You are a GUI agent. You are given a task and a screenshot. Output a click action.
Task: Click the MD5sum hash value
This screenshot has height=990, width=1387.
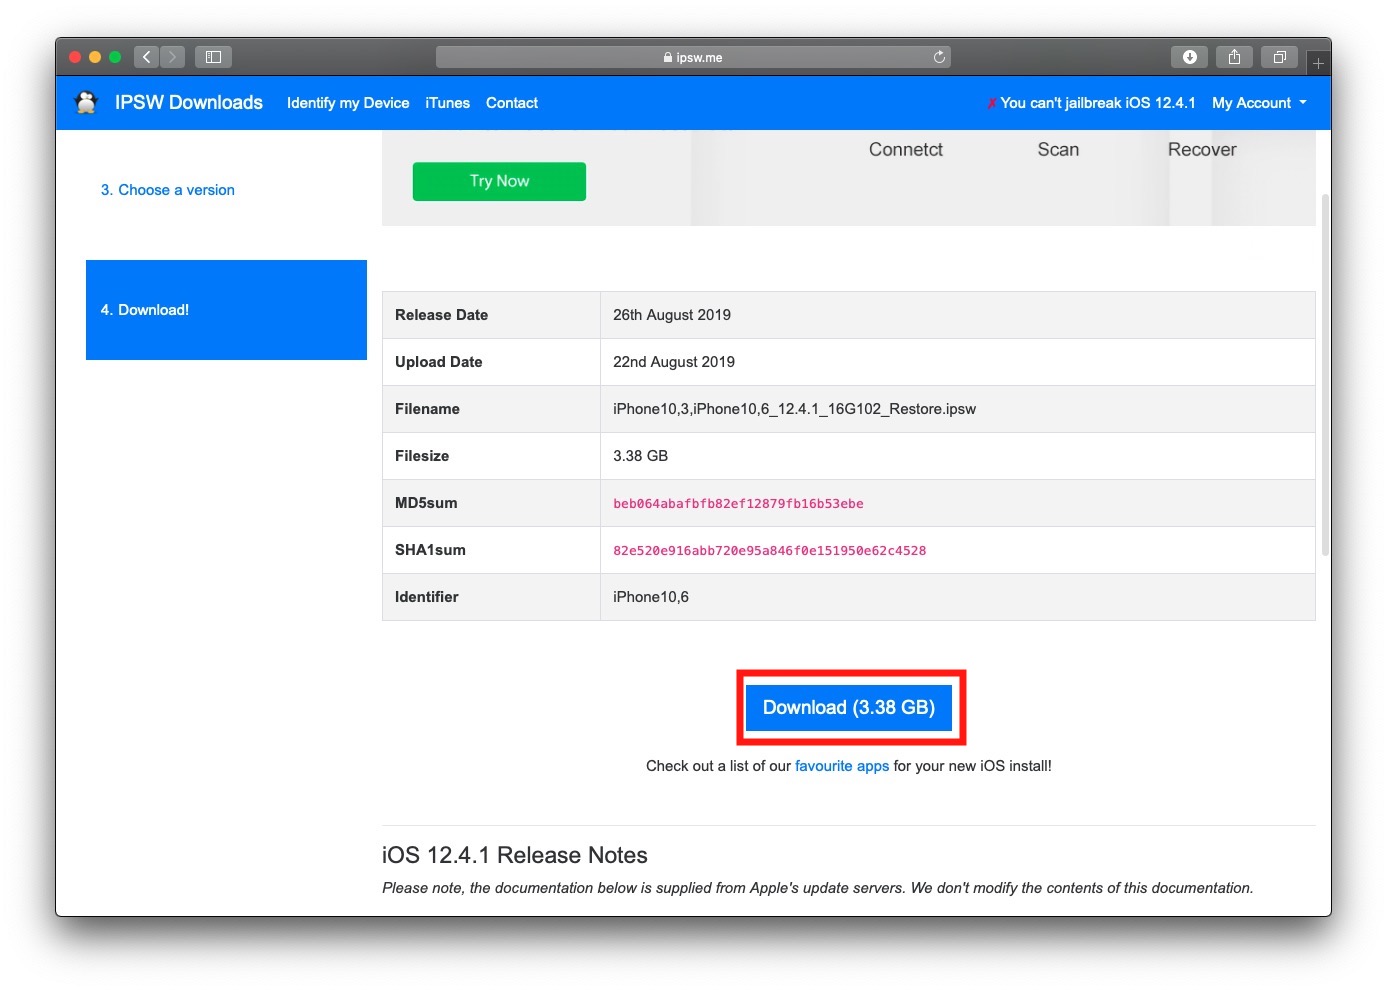click(738, 504)
